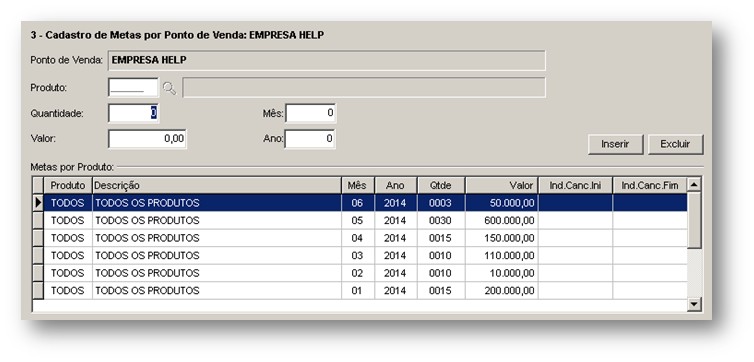Select the row selector for month 03
Screen dimensions: 754x362
pos(38,256)
